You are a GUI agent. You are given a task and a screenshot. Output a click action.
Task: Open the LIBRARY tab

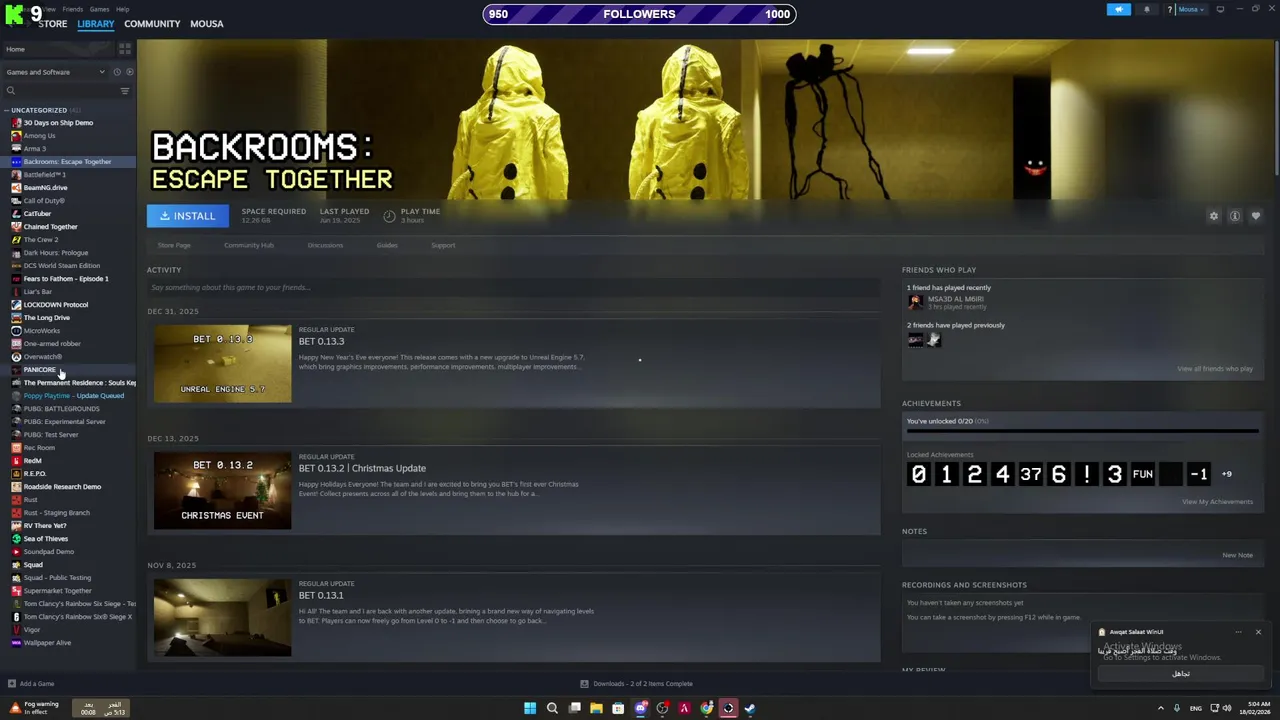[96, 23]
